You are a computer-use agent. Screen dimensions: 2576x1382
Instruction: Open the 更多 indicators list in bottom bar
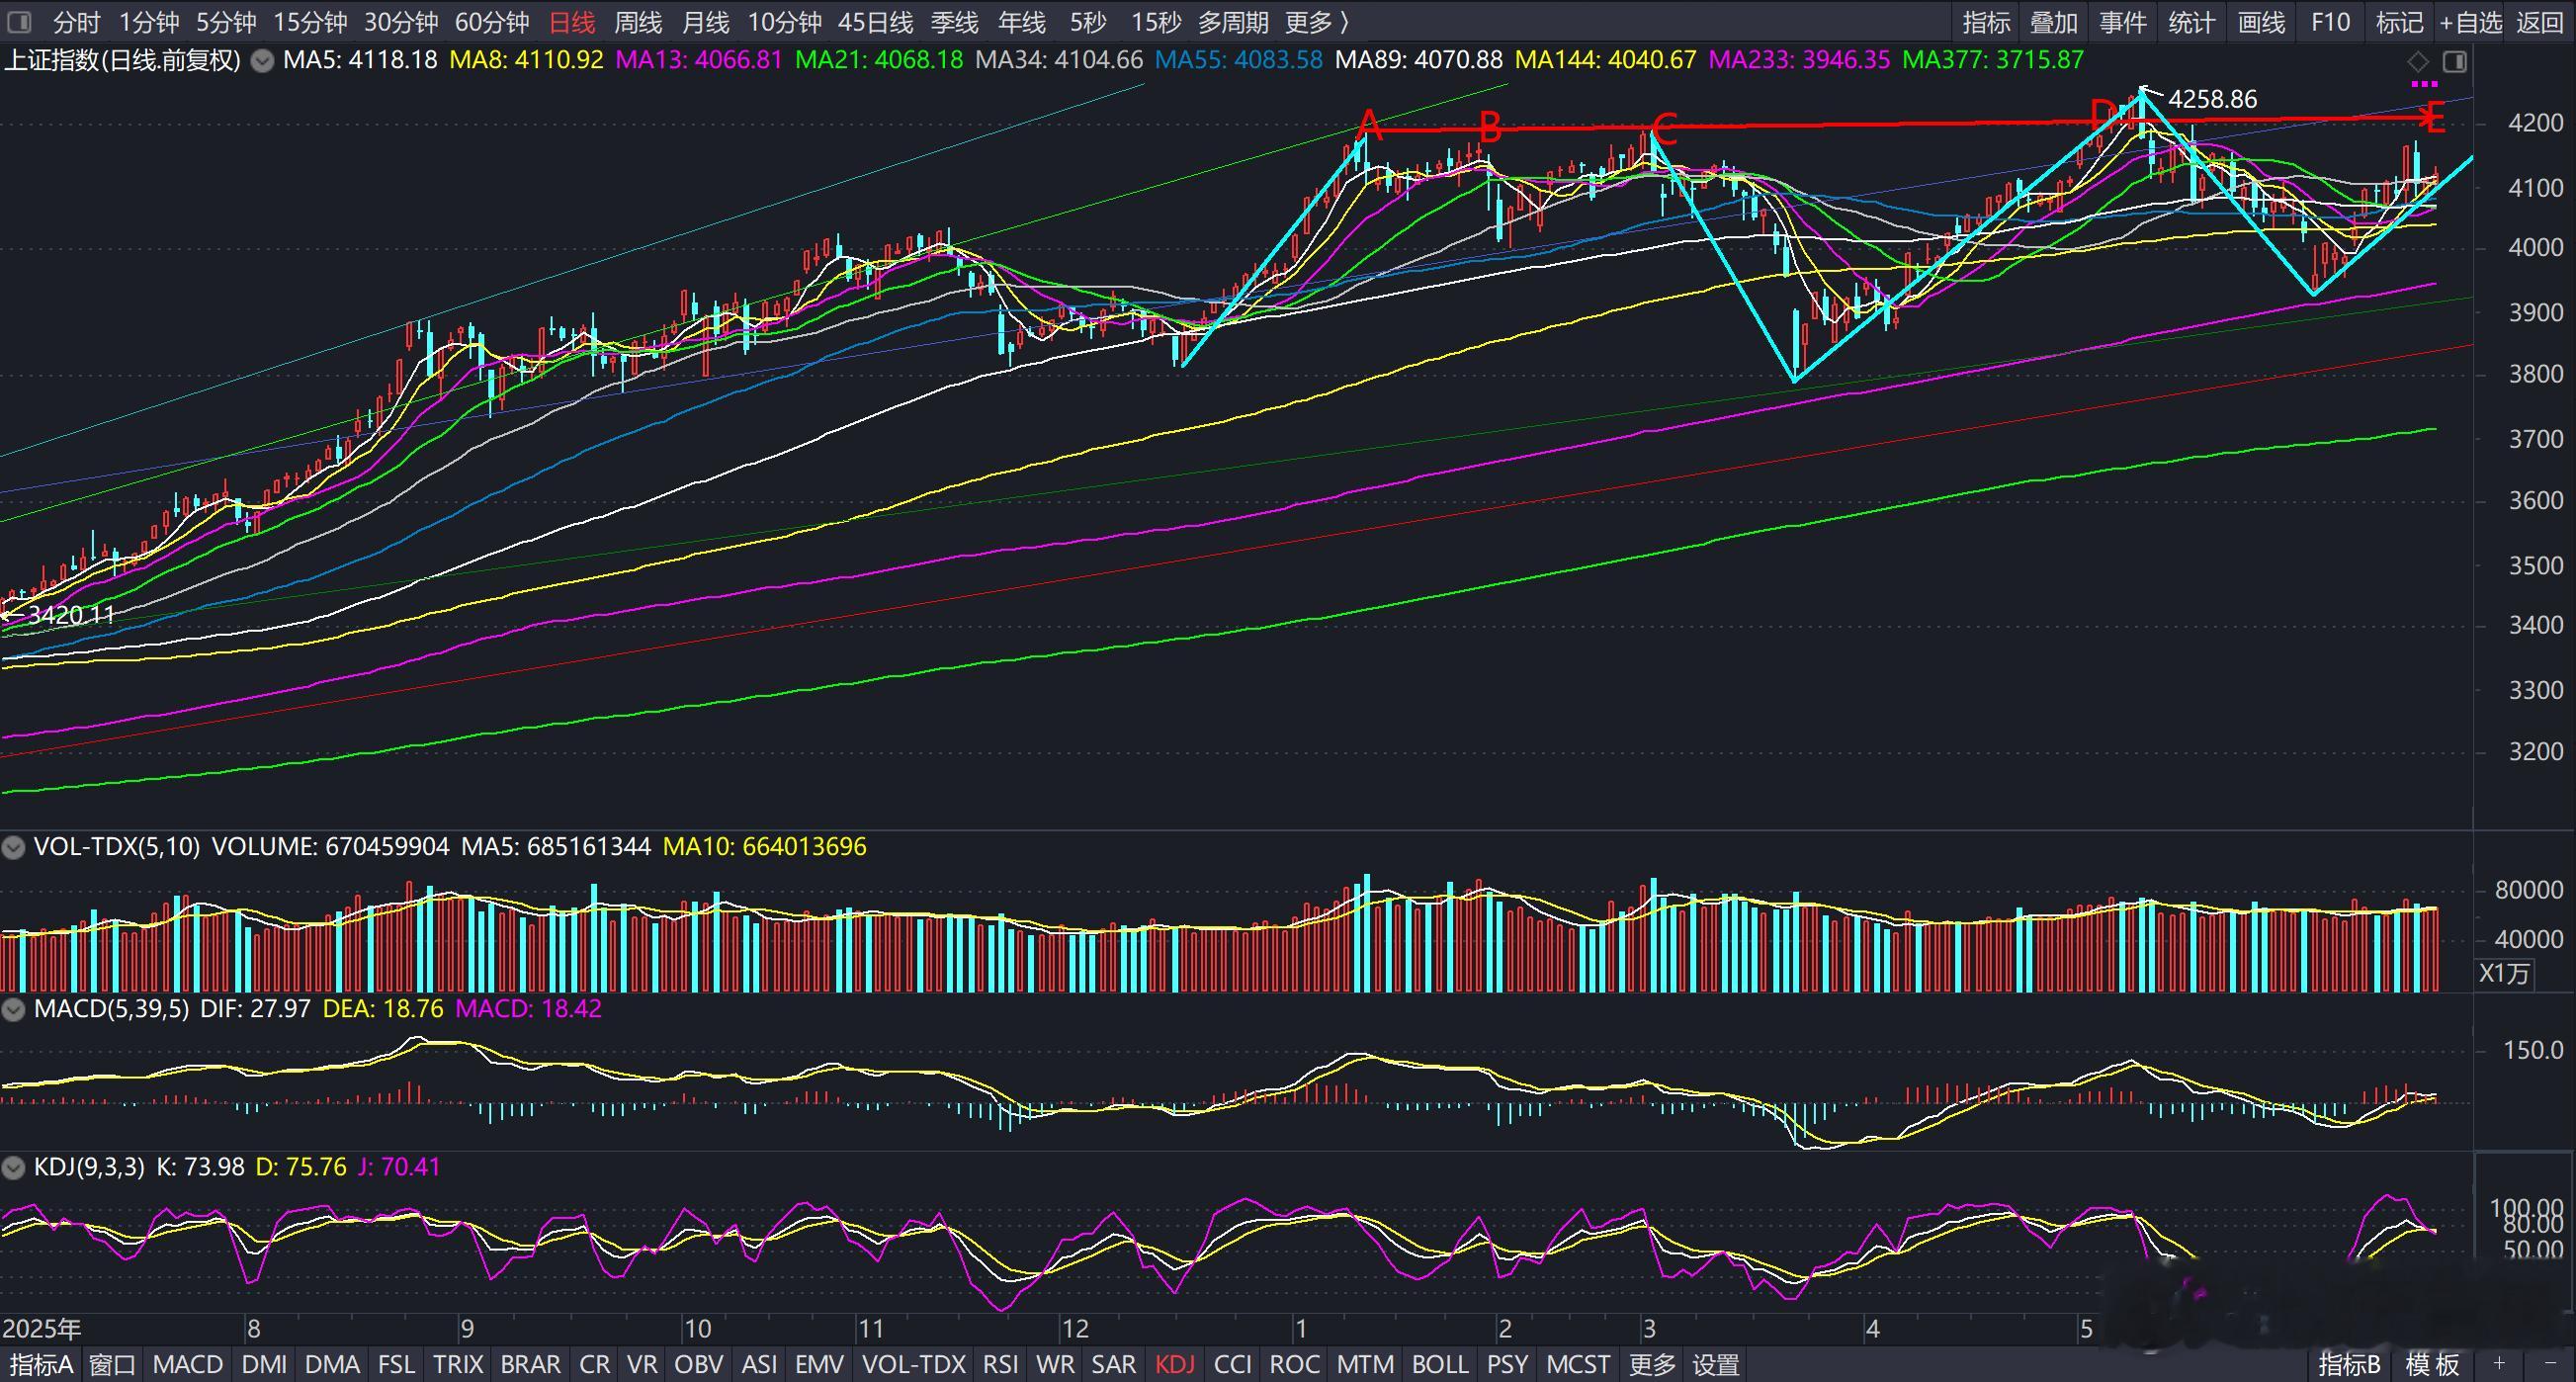(x=1651, y=1364)
